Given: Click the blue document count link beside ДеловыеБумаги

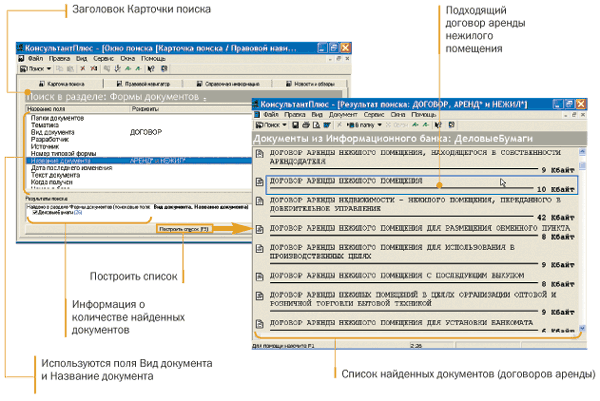Looking at the screenshot, I should coord(78,212).
